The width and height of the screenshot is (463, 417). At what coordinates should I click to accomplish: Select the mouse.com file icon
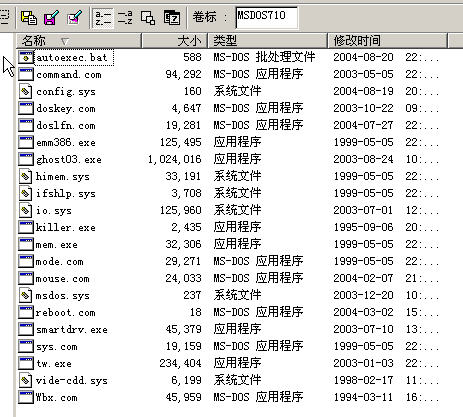(26, 278)
